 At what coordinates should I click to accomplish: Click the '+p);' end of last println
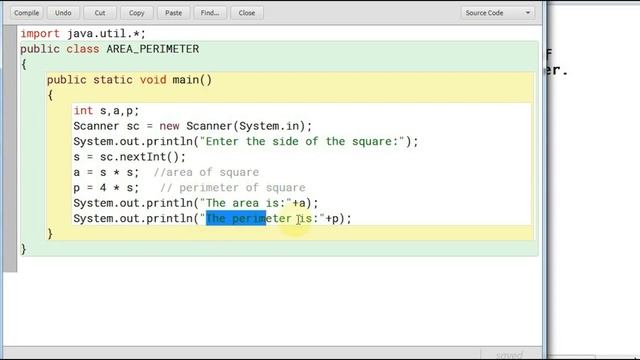tap(338, 219)
